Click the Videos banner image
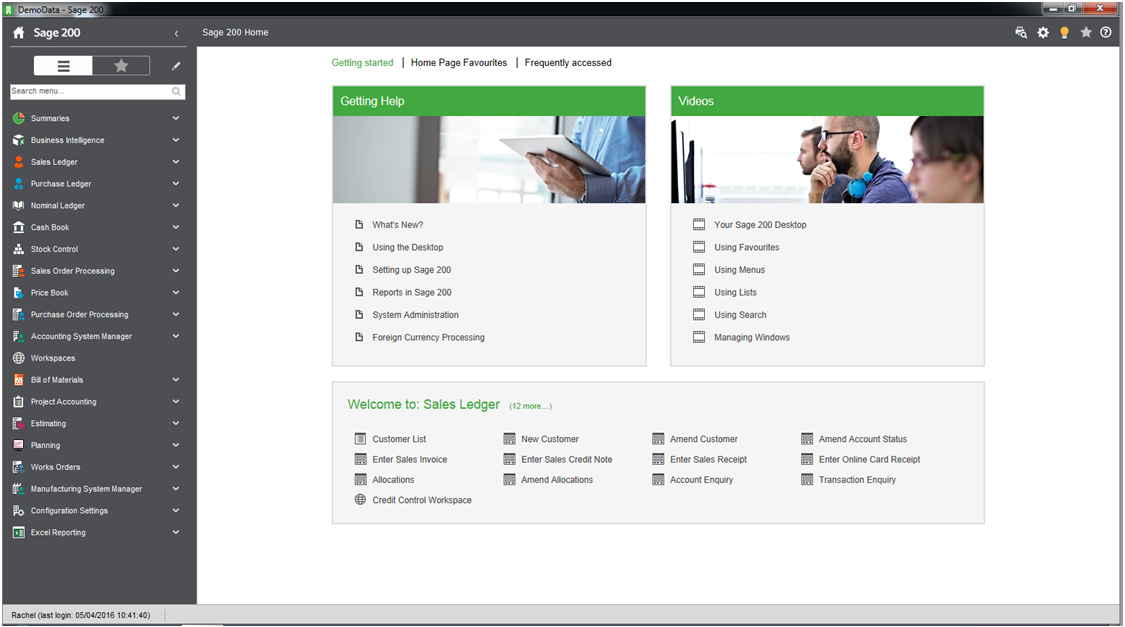 coord(827,159)
